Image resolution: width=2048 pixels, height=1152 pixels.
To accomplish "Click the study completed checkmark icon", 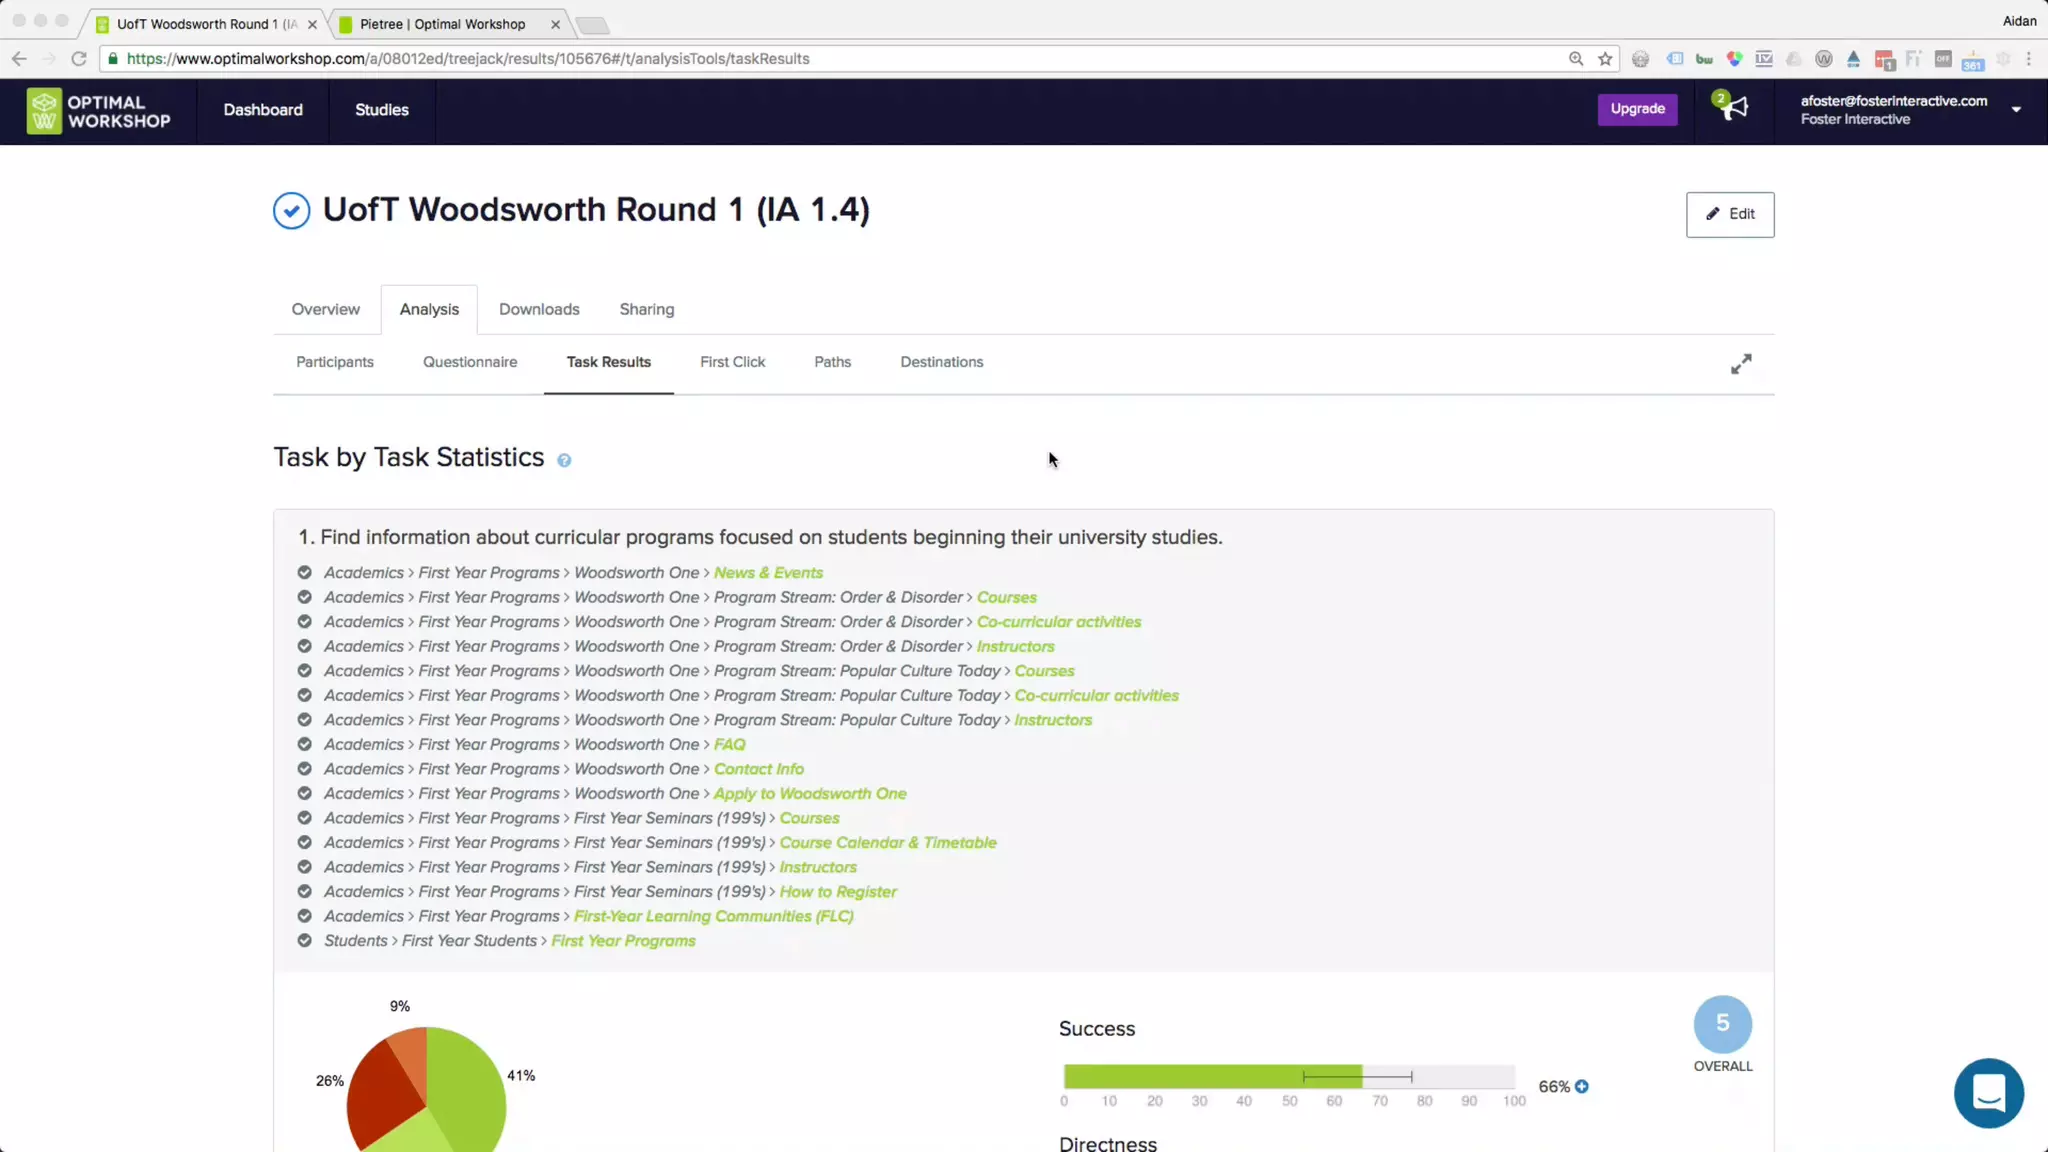I will point(291,211).
